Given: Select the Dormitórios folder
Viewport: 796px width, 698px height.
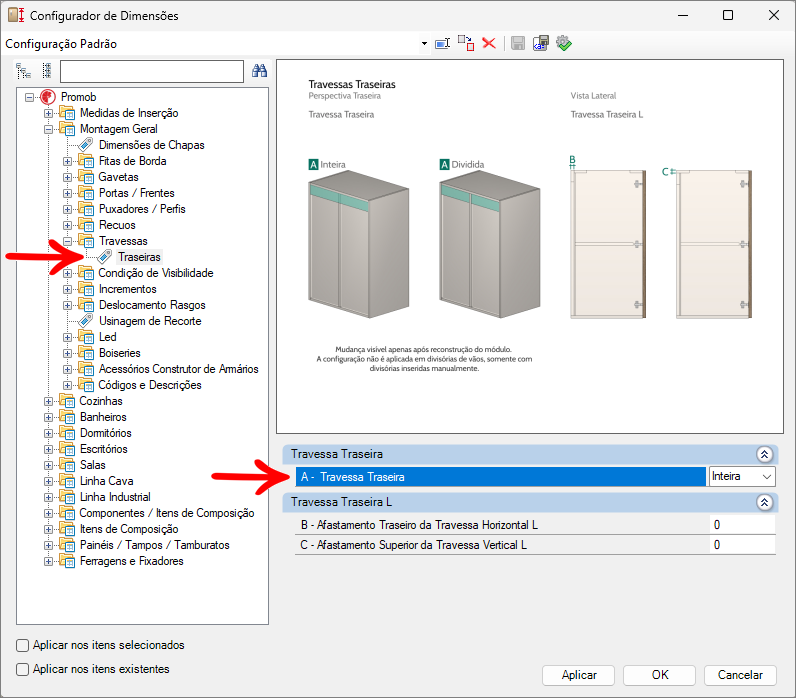Looking at the screenshot, I should pos(106,433).
